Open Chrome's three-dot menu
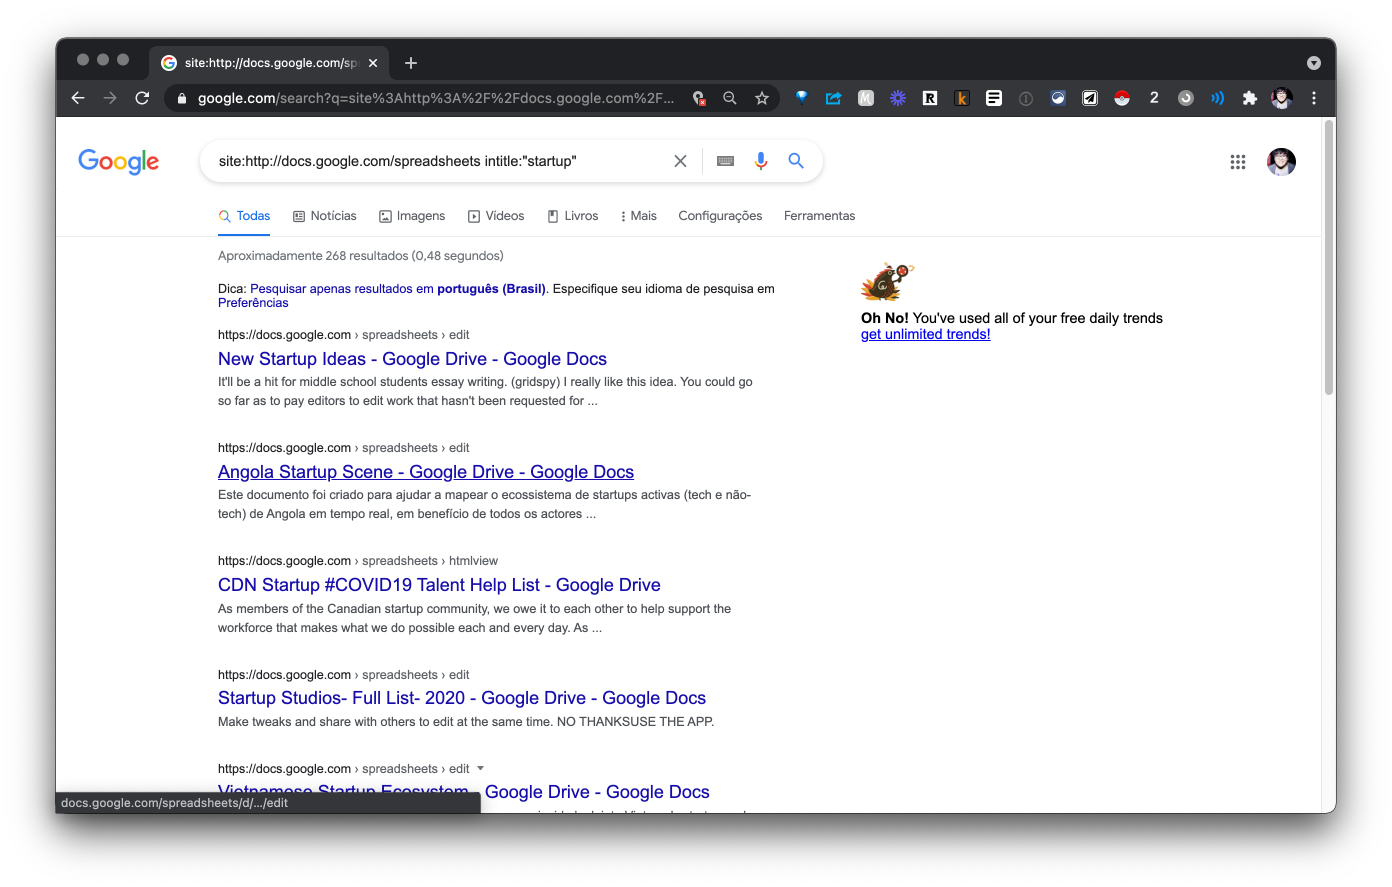 1314,98
